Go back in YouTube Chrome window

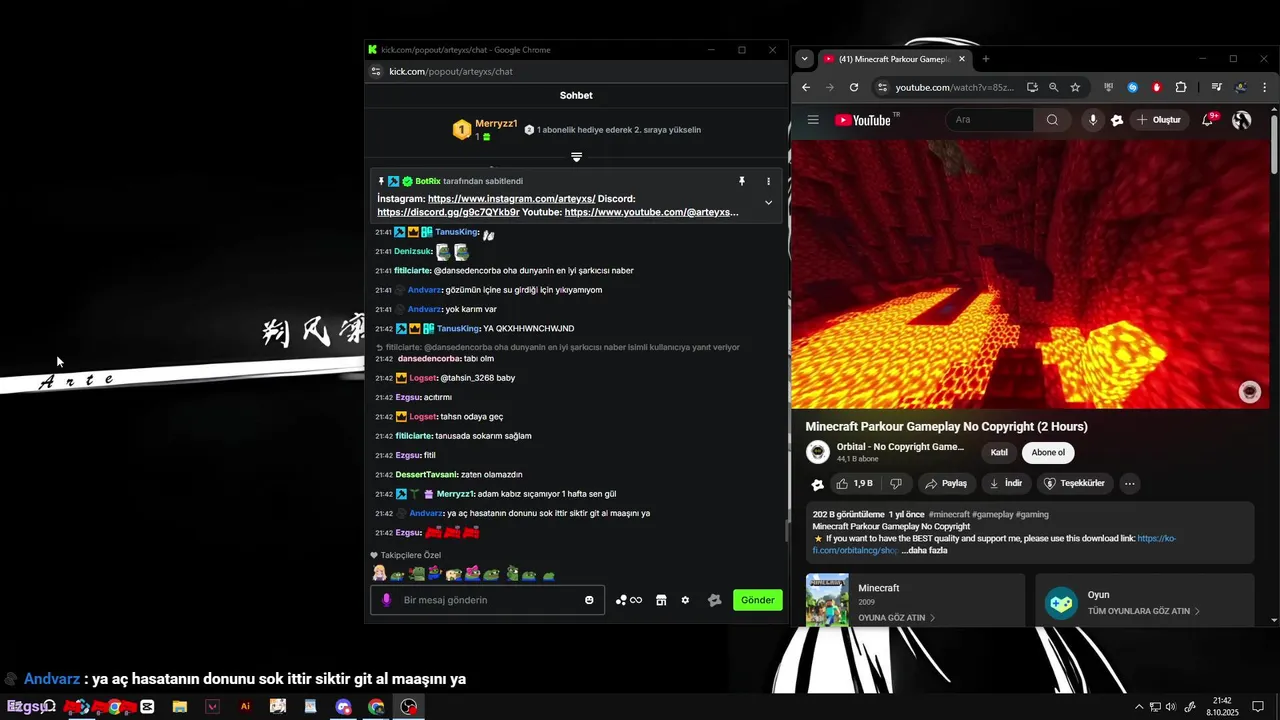806,87
